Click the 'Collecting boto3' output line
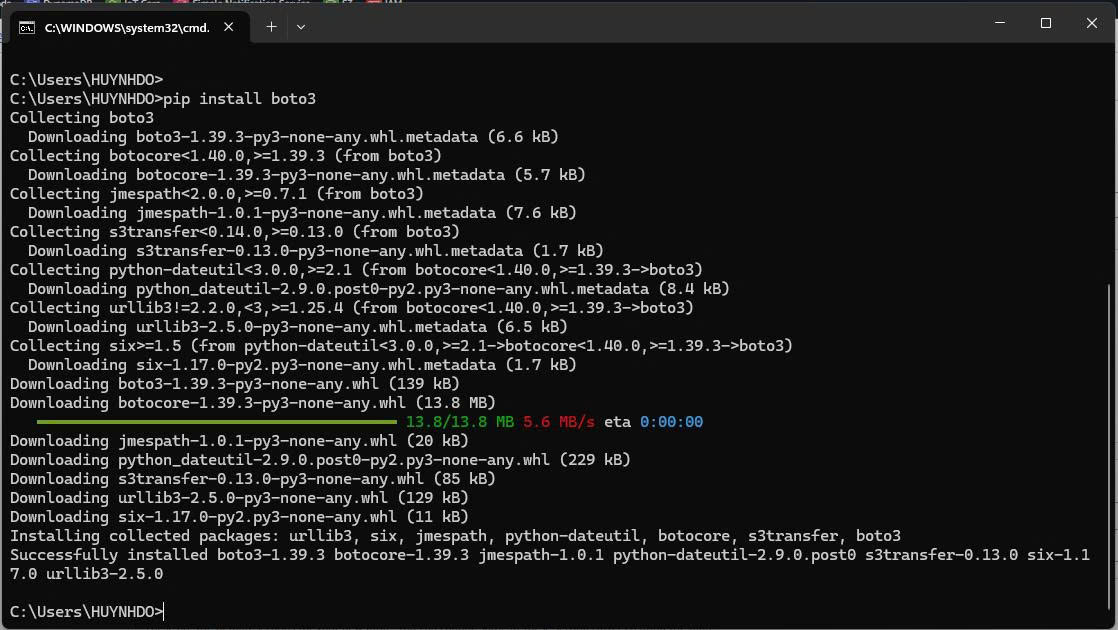 click(82, 118)
